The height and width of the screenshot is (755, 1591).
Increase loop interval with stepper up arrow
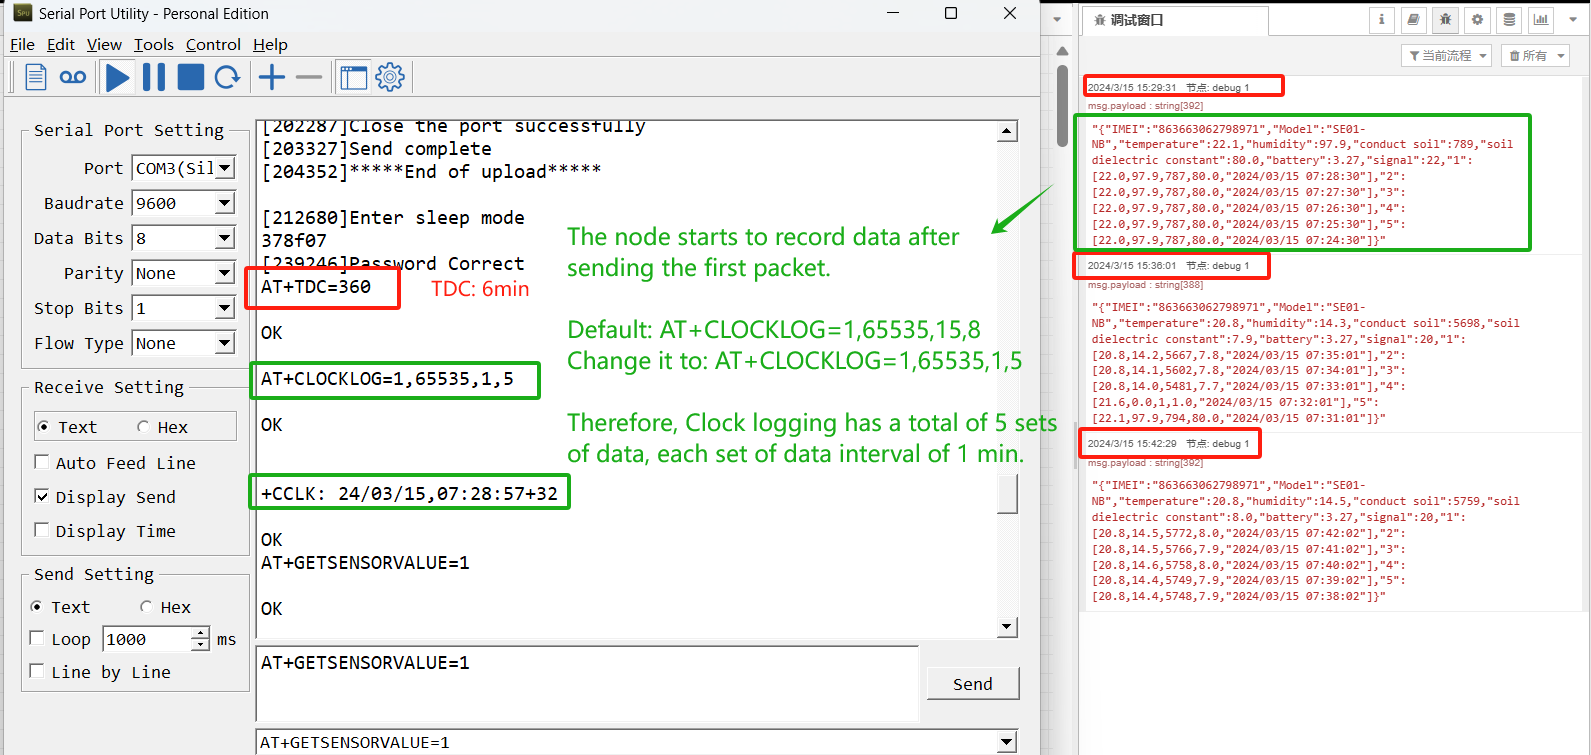pyautogui.click(x=201, y=633)
